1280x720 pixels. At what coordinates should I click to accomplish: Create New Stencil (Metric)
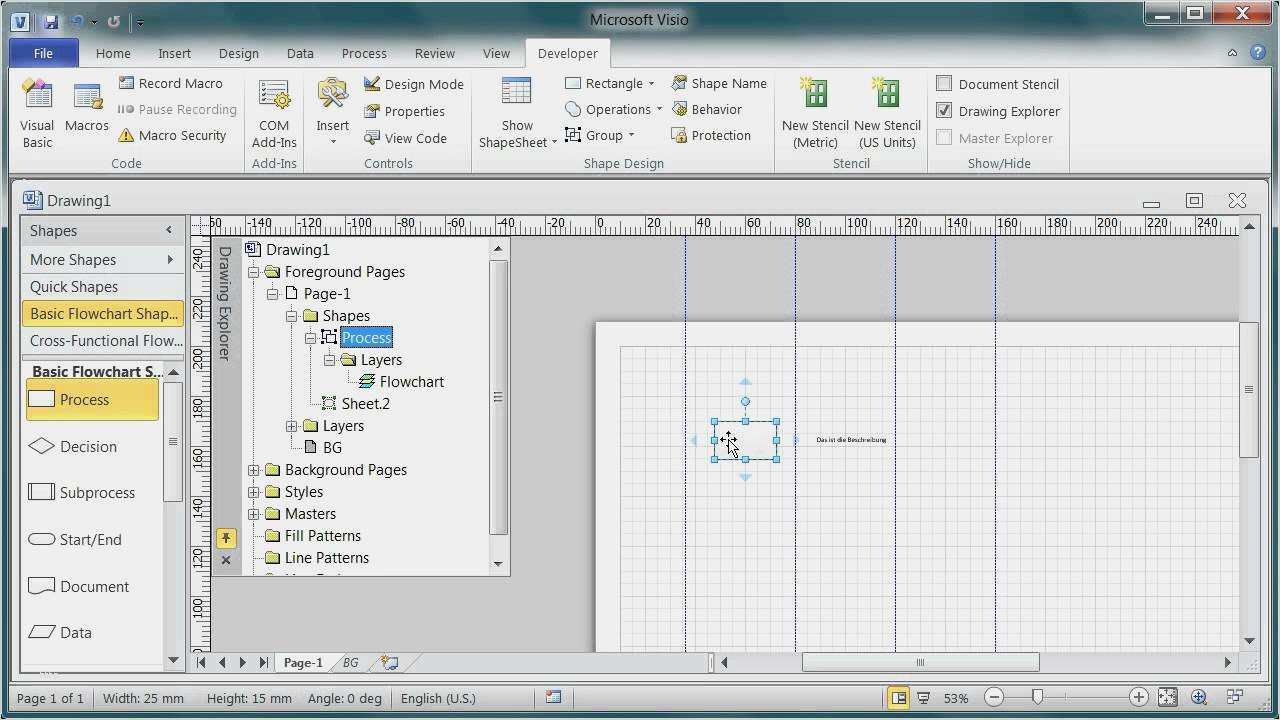[x=815, y=114]
